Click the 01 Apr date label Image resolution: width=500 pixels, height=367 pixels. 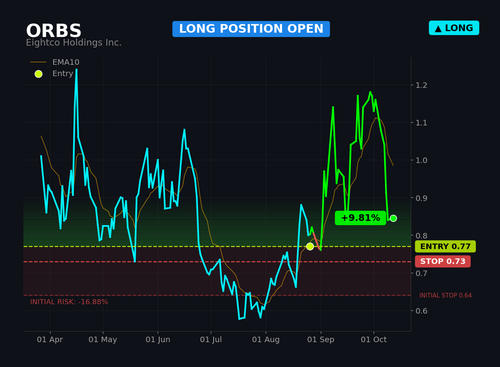tap(50, 340)
